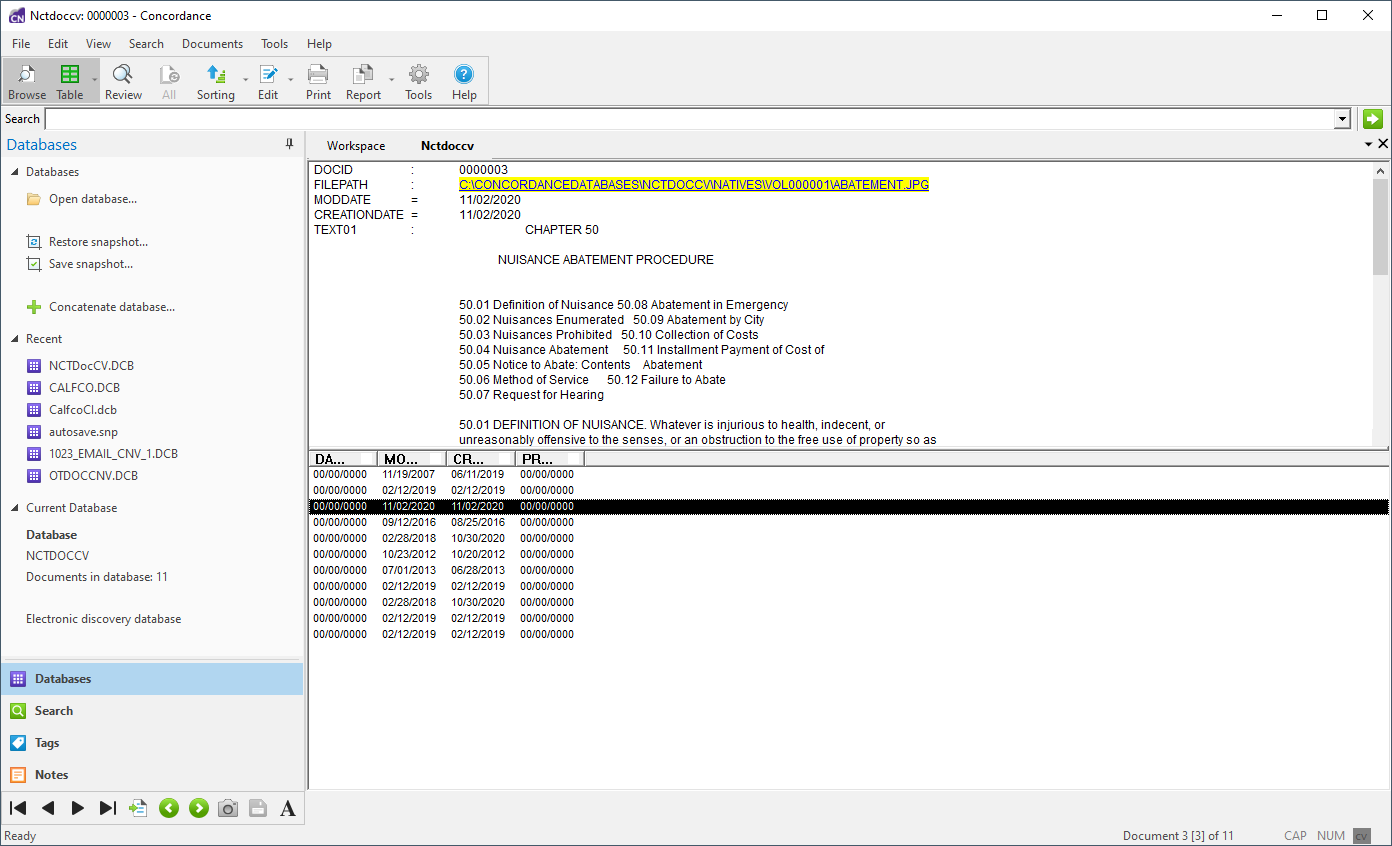Viewport: 1392px width, 846px height.
Task: Click Open database... link
Action: point(93,199)
